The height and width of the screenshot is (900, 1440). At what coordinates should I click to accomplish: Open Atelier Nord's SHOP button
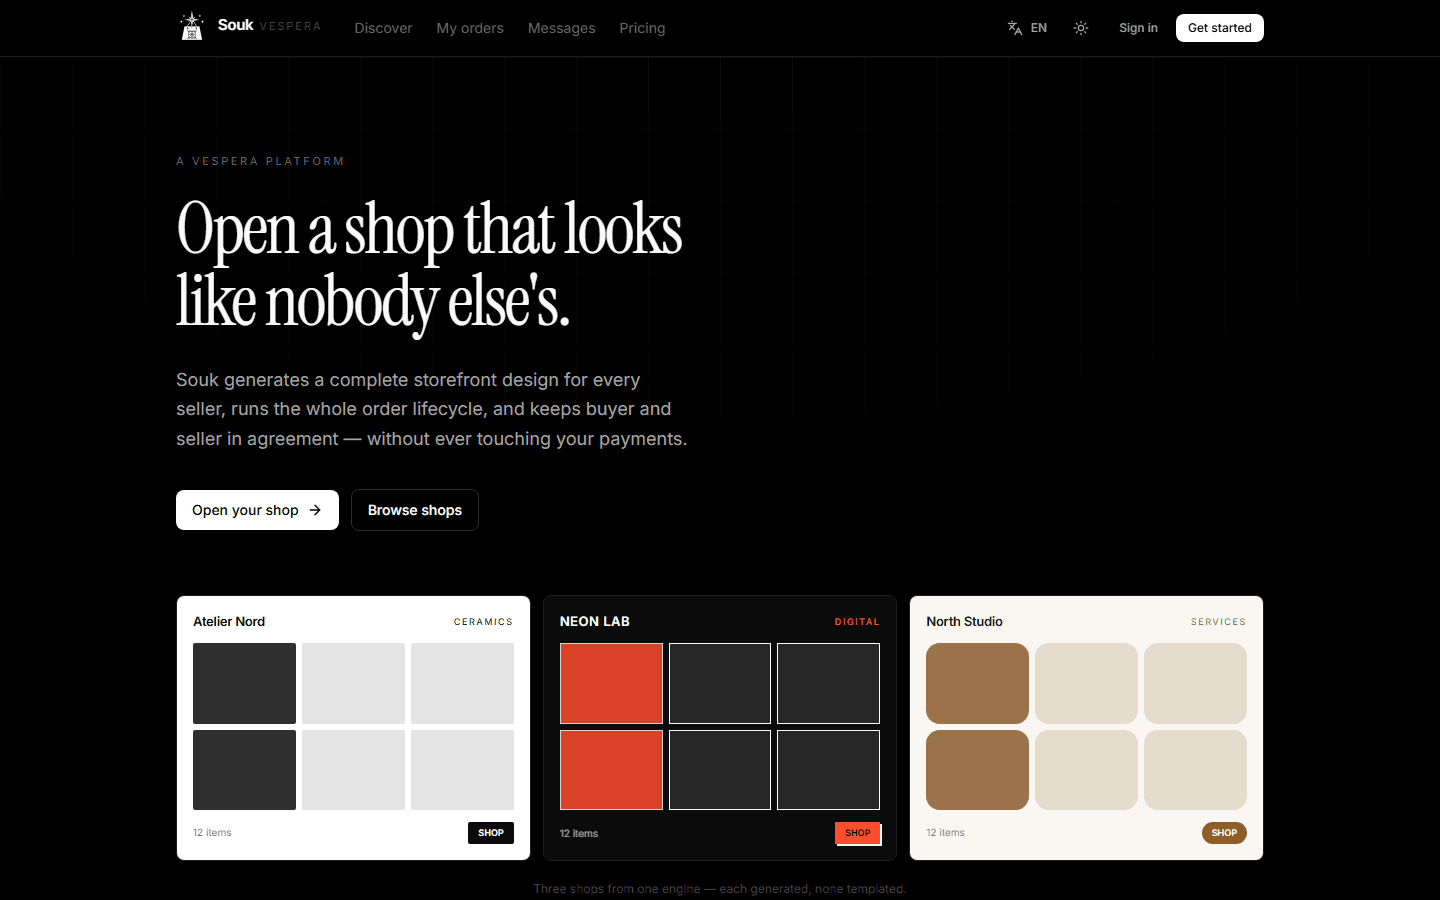491,833
